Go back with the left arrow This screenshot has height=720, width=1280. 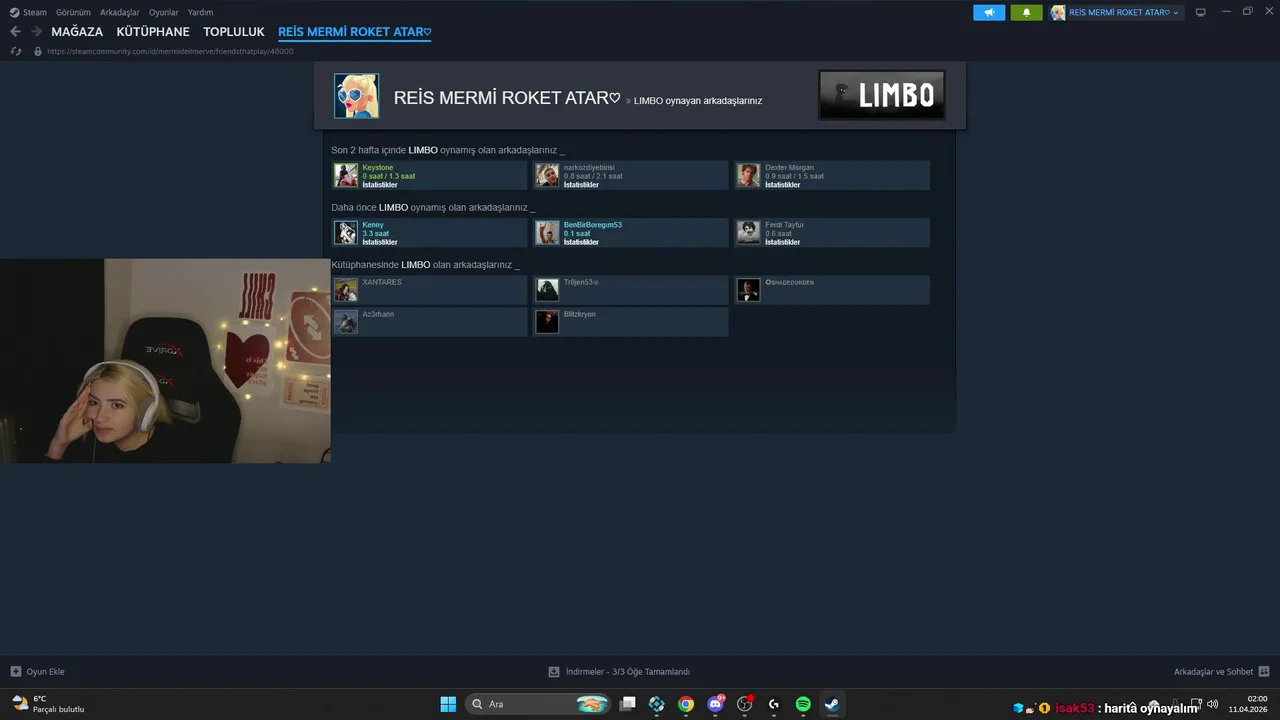point(15,32)
